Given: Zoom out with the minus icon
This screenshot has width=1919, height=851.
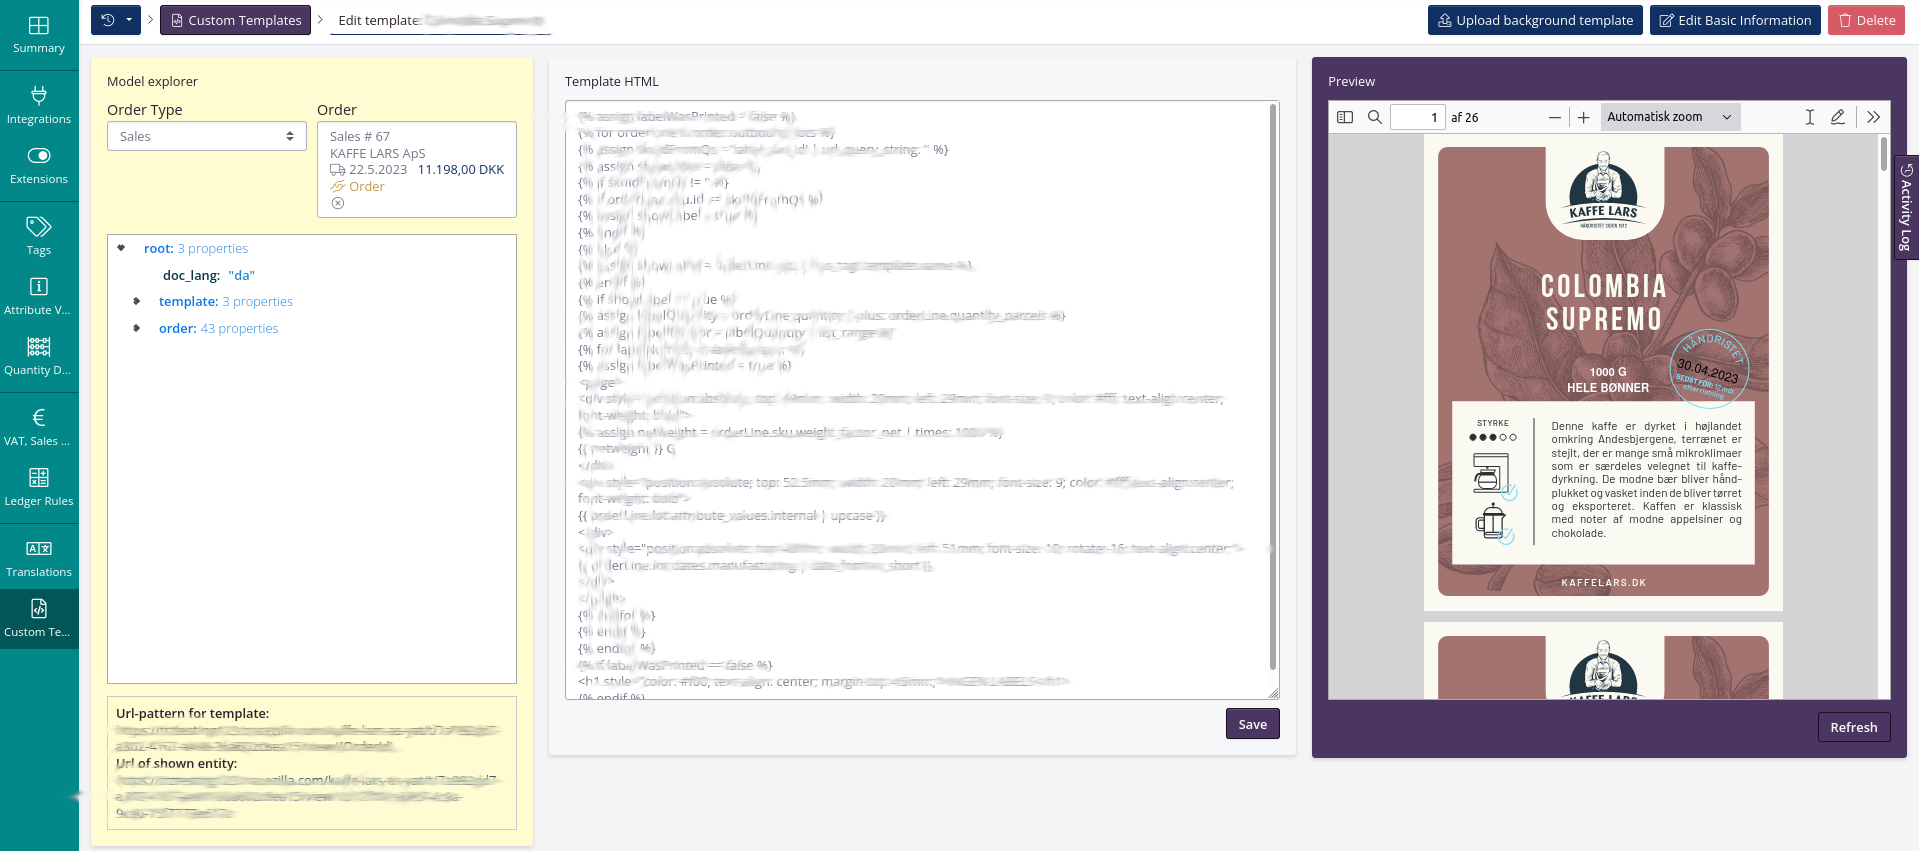Looking at the screenshot, I should click(1554, 118).
